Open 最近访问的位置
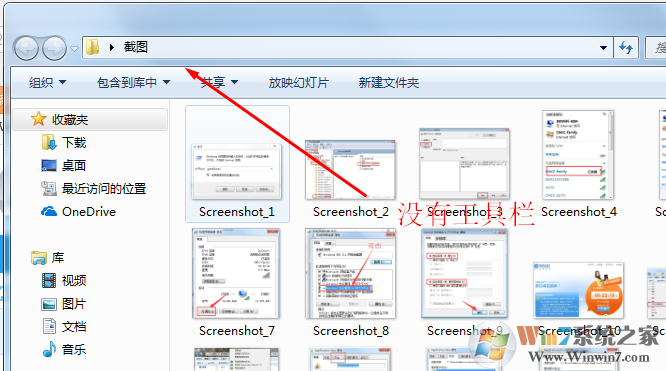The height and width of the screenshot is (371, 666). point(104,188)
